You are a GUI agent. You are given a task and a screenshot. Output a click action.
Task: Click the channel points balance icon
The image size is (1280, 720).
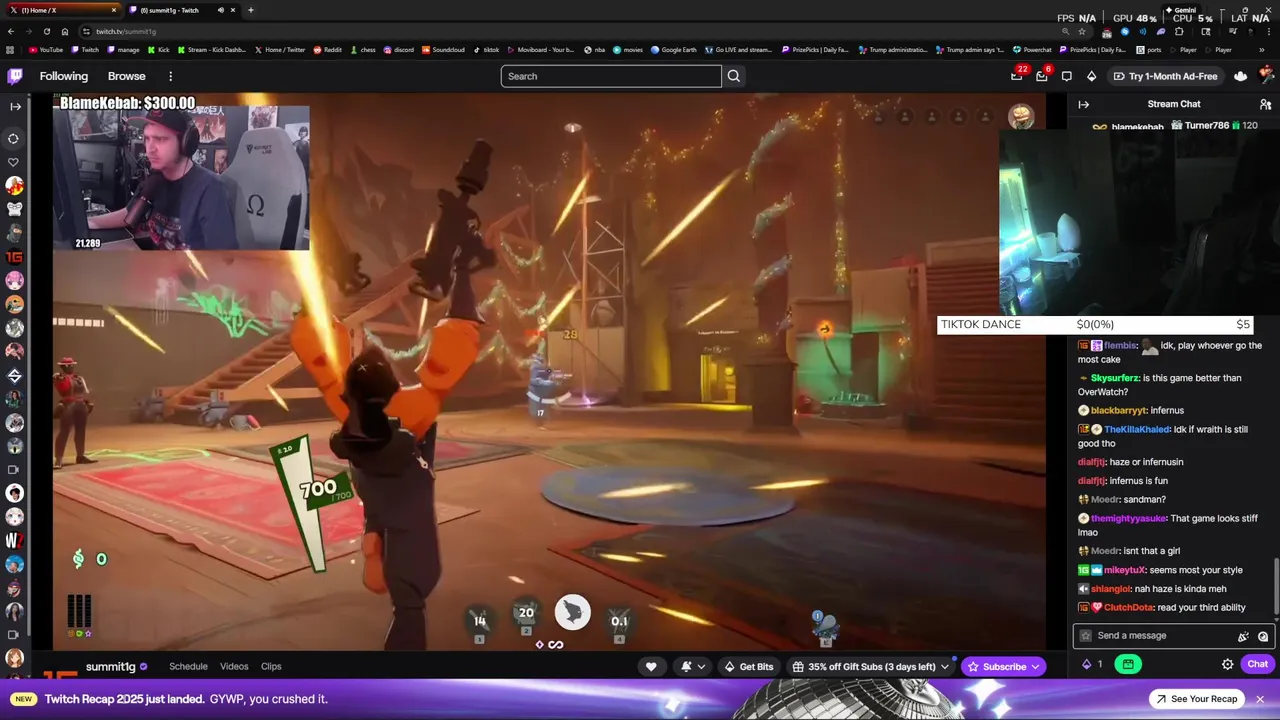pos(1093,664)
